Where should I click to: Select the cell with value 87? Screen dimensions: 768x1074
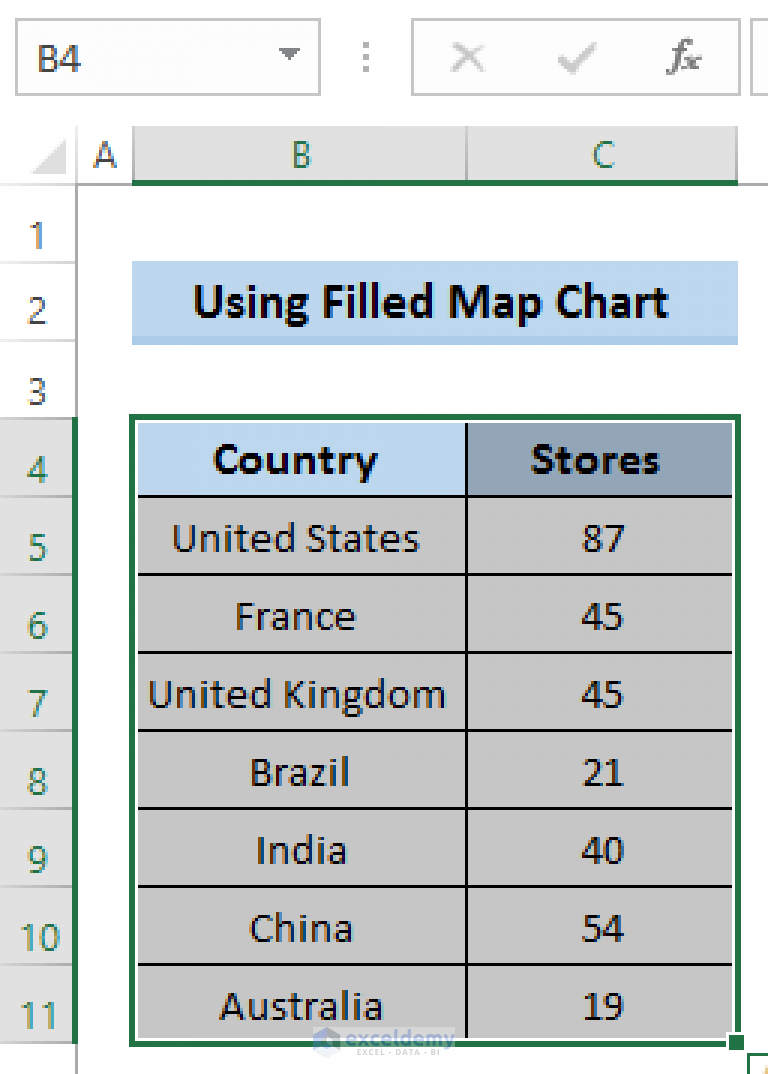pos(598,538)
